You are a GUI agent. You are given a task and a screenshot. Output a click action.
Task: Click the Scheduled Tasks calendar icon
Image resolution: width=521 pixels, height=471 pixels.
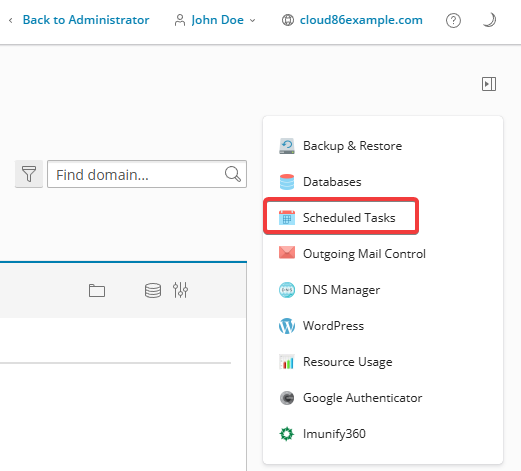click(x=287, y=218)
